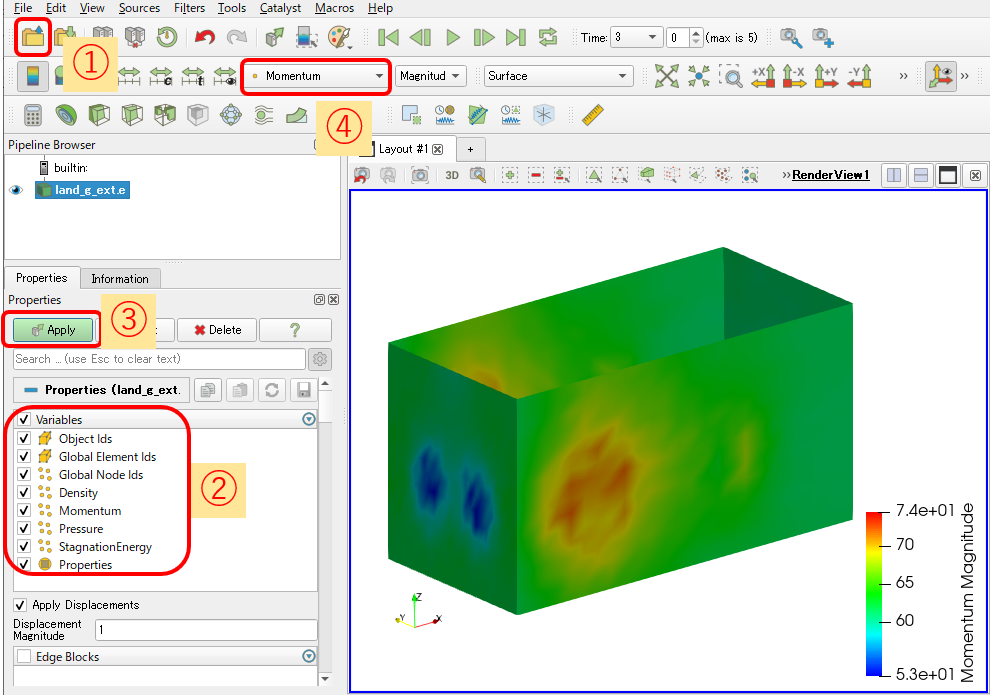Screen dimensions: 990x695
Task: Open the Filters menu
Action: [x=189, y=8]
